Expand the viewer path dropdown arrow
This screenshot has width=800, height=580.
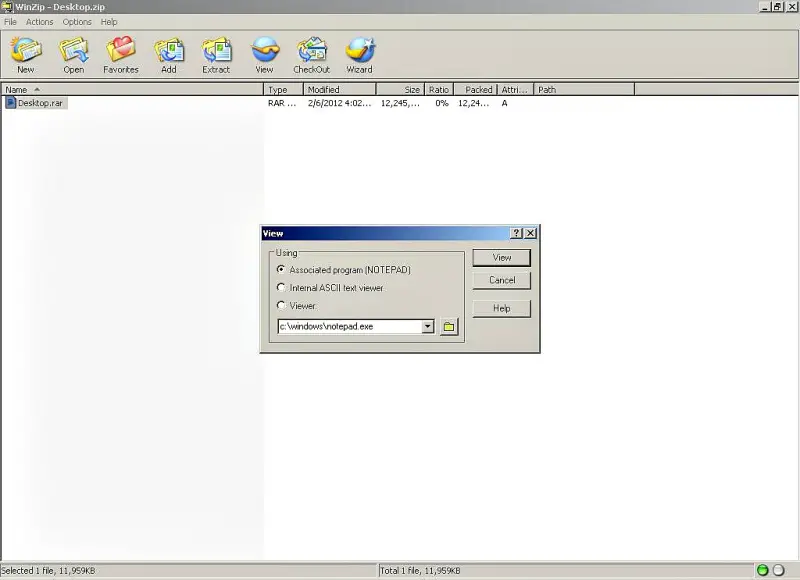[428, 327]
